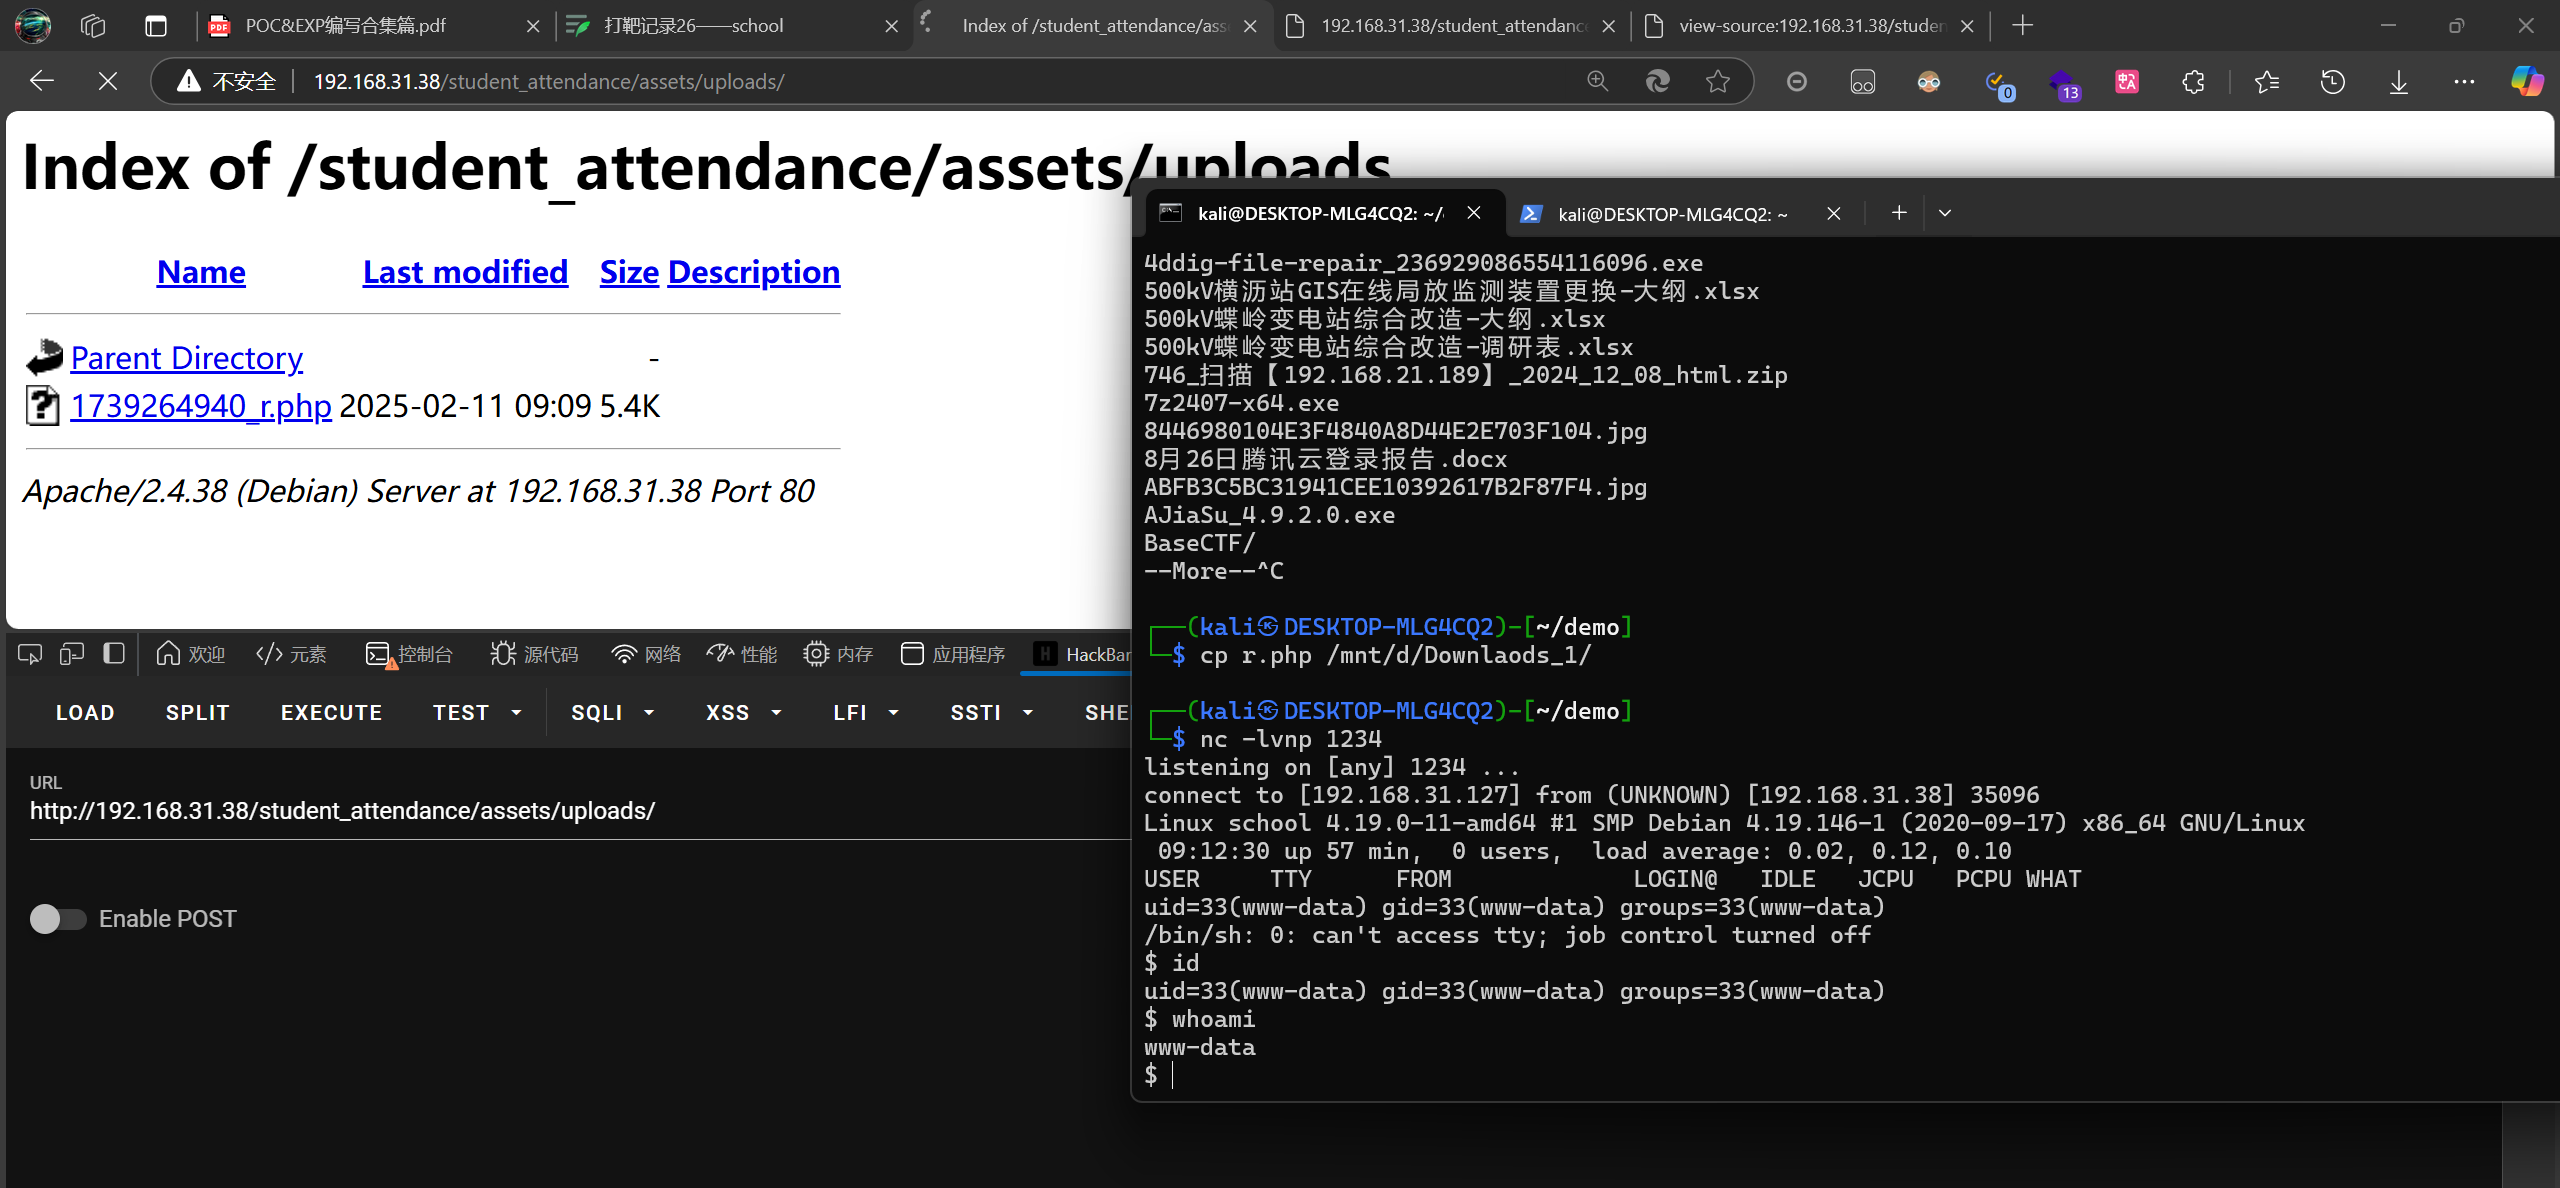Click the browser back arrow icon

click(x=42, y=81)
